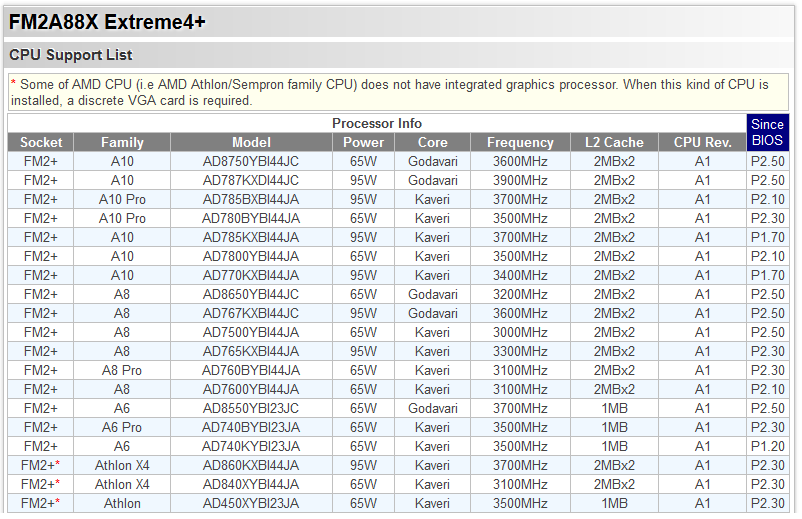This screenshot has height=519, width=802.
Task: Select model cell AD770KXBI44JA
Action: click(x=251, y=275)
